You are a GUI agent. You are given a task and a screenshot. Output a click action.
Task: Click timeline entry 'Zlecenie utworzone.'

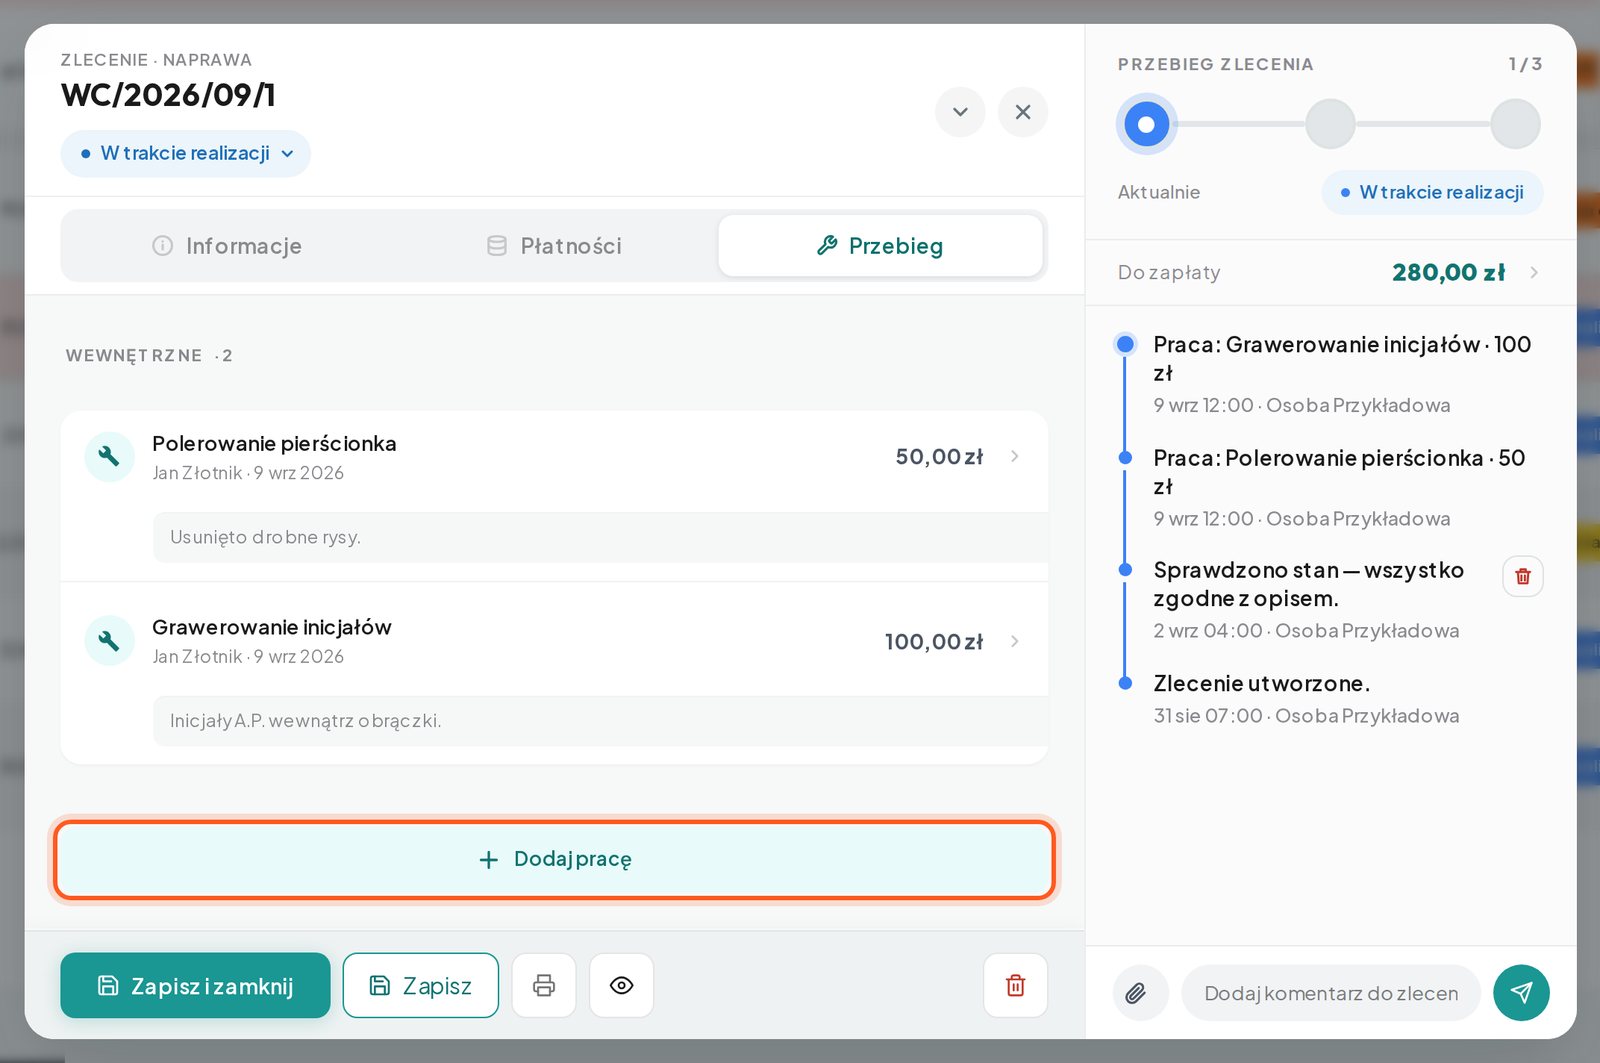click(1262, 684)
